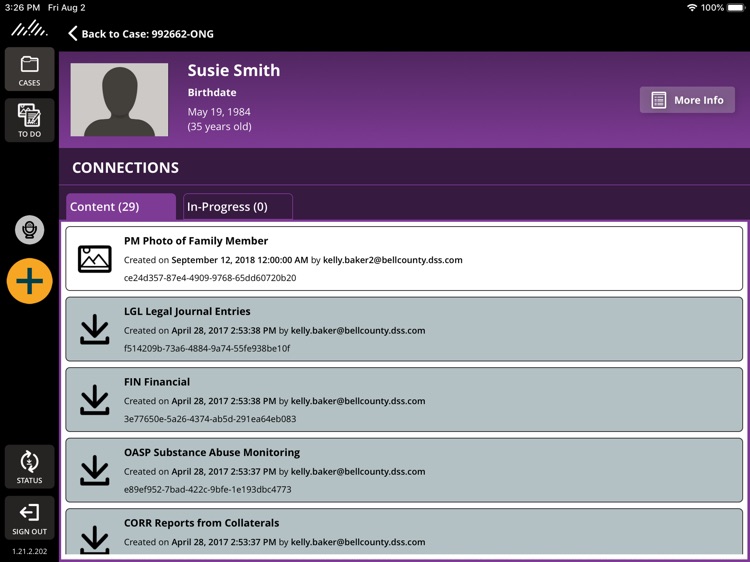The height and width of the screenshot is (562, 750).
Task: Select the OASP Substance Abuse Monitoring title
Action: (x=212, y=452)
